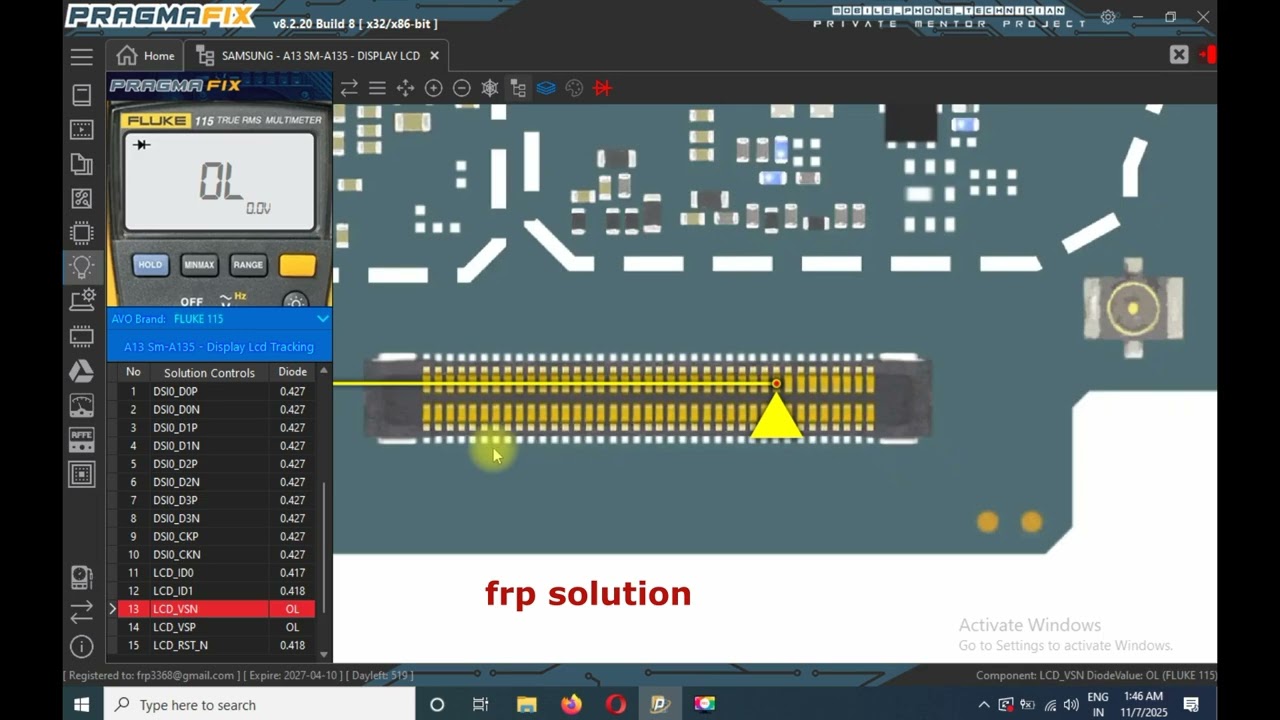
Task: Click the Solution Controls column header
Action: click(209, 373)
